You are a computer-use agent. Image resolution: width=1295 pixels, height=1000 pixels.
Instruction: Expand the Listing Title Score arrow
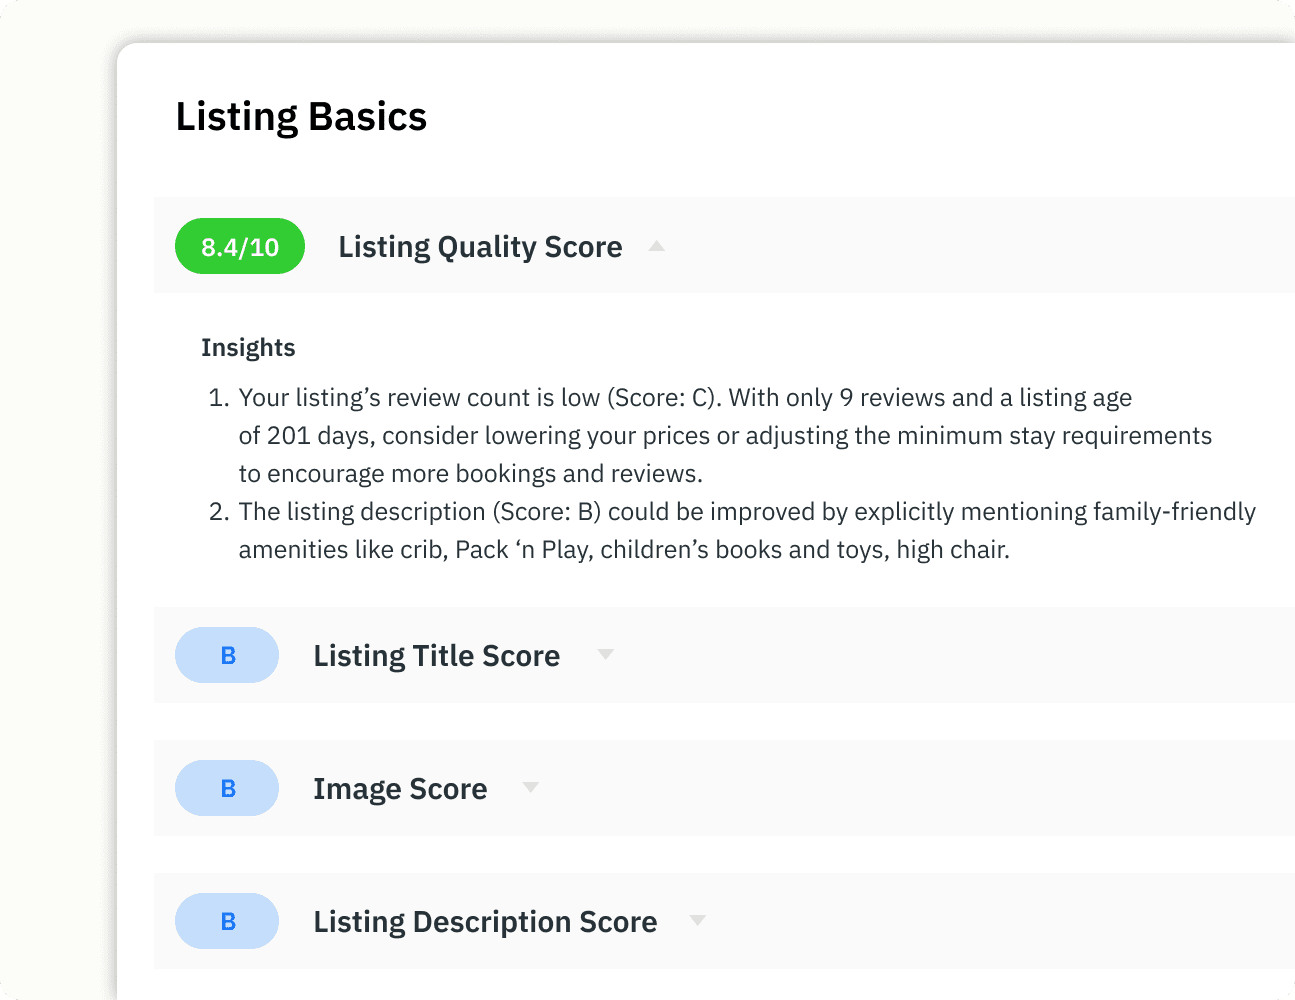(x=605, y=654)
